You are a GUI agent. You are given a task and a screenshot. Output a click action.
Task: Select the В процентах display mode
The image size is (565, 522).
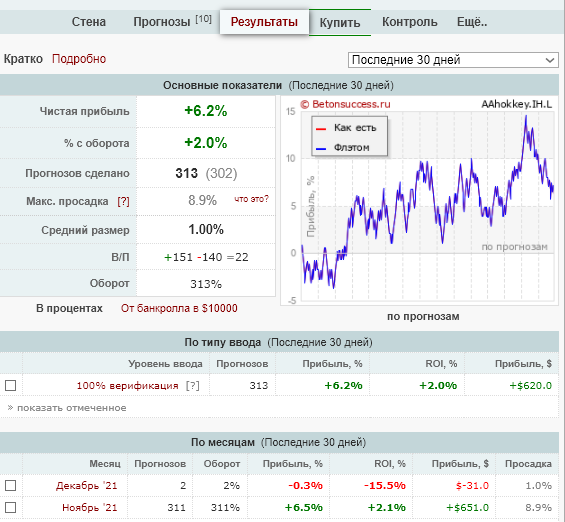coord(69,308)
